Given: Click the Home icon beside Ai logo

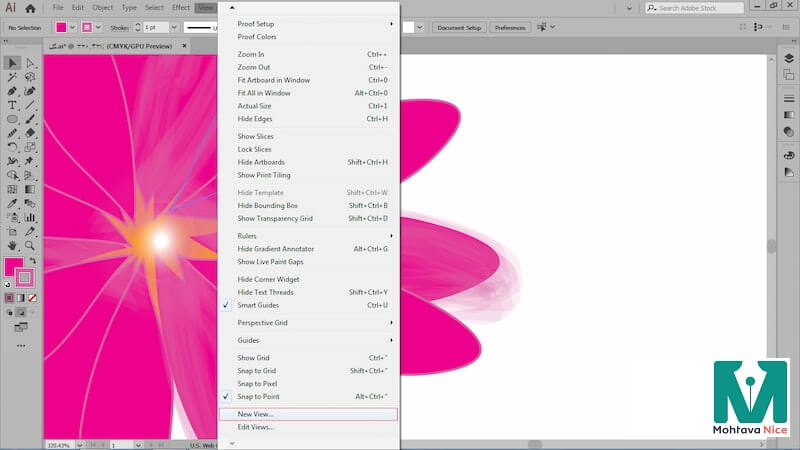Looking at the screenshot, I should (x=30, y=8).
